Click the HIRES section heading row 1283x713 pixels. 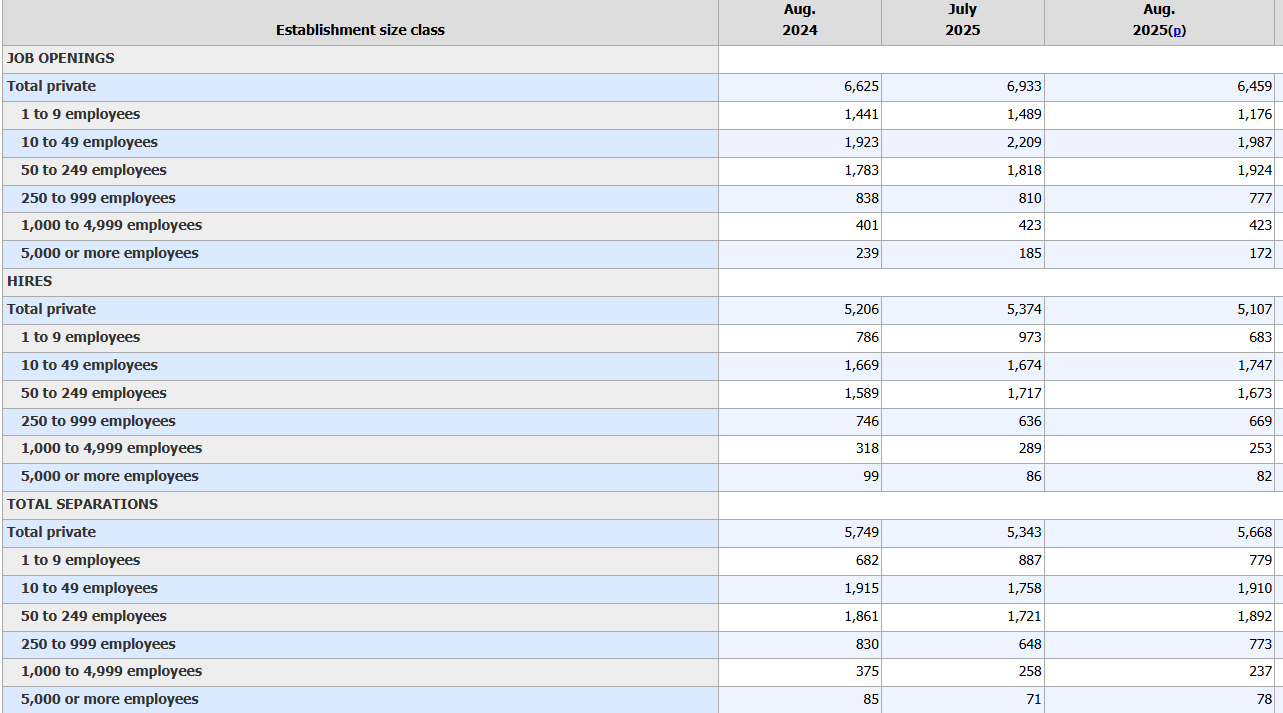pos(30,282)
